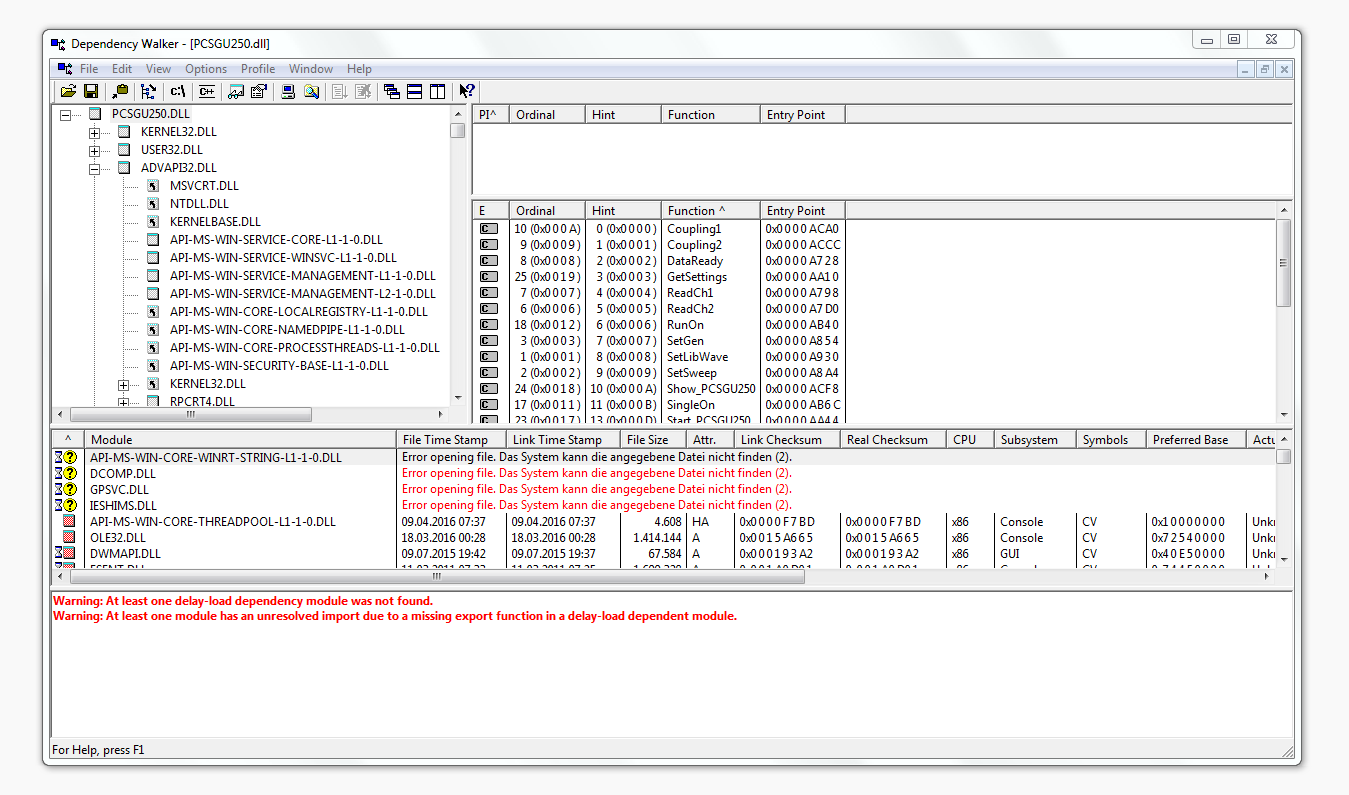The width and height of the screenshot is (1349, 795).
Task: Toggle the Full Paths c:\ button
Action: (178, 91)
